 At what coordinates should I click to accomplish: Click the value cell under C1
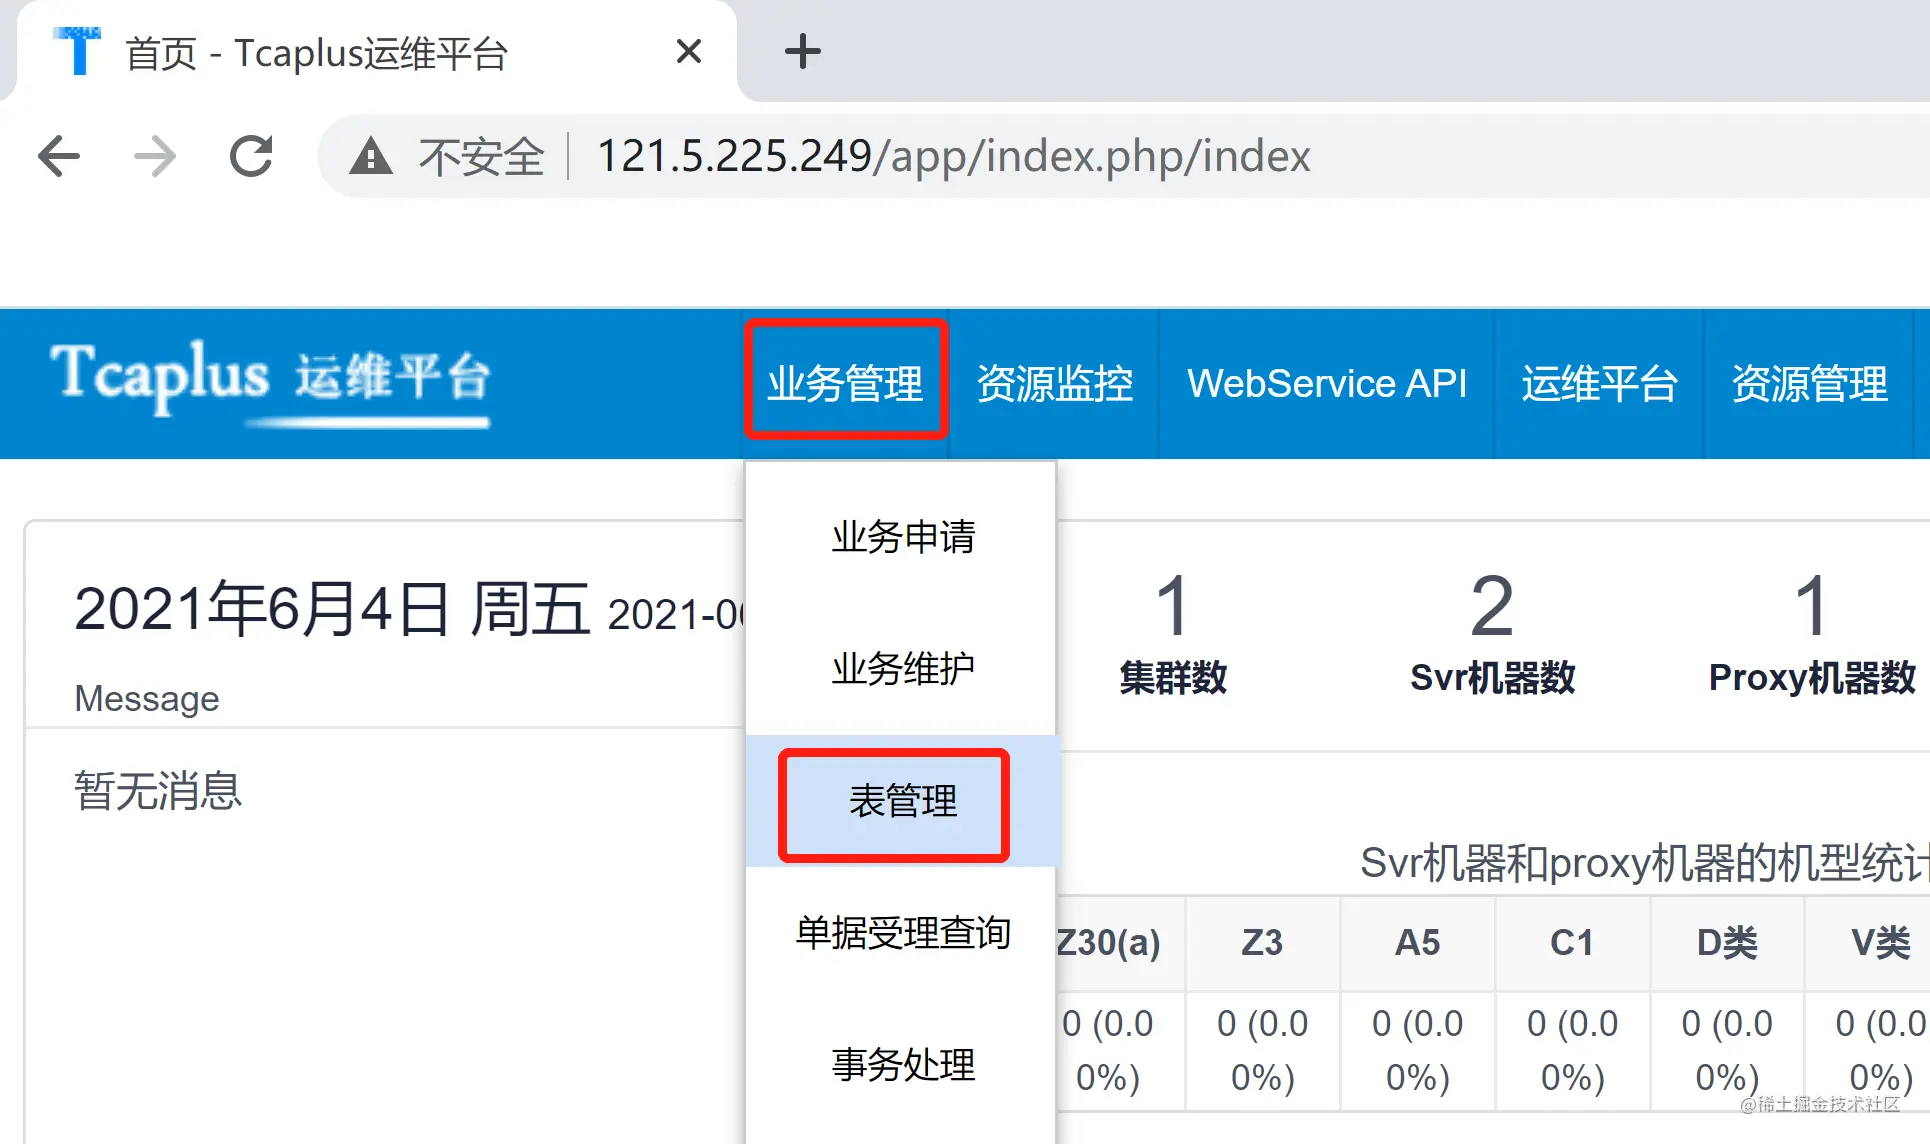click(1572, 1050)
